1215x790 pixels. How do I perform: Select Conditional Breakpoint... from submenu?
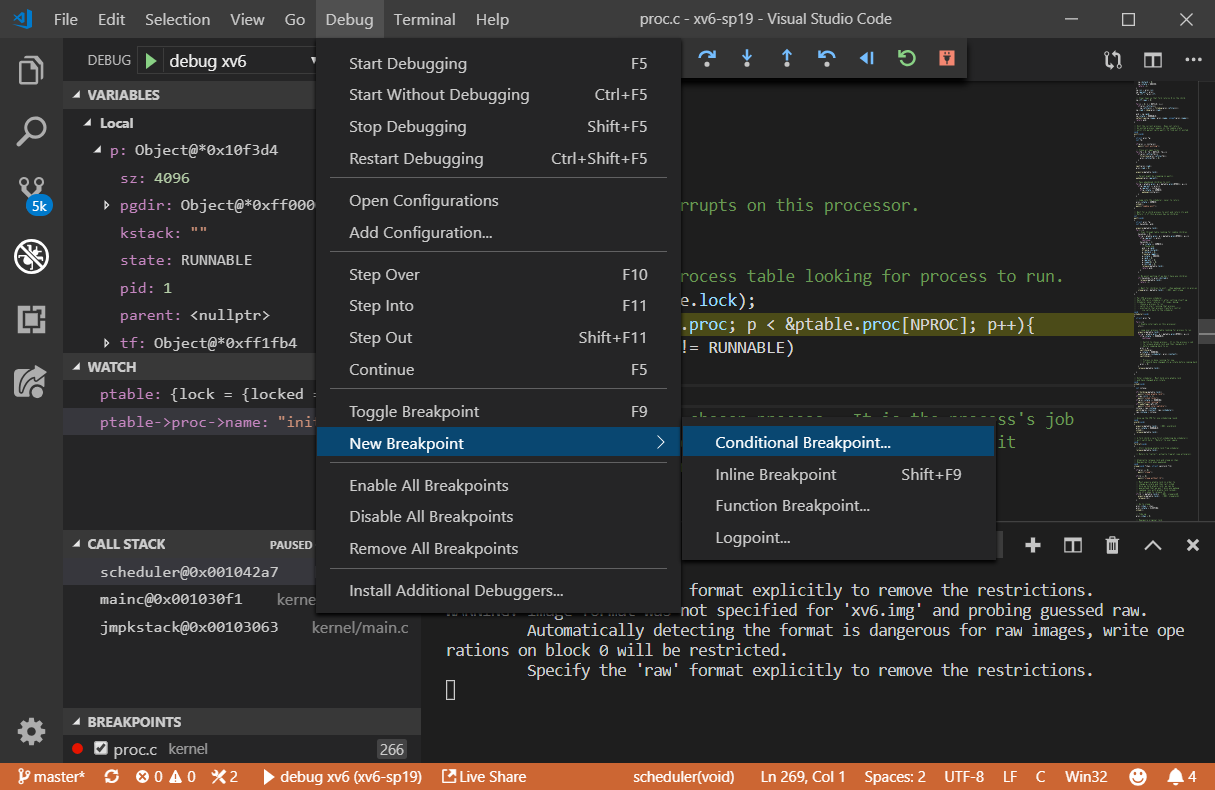pyautogui.click(x=802, y=443)
